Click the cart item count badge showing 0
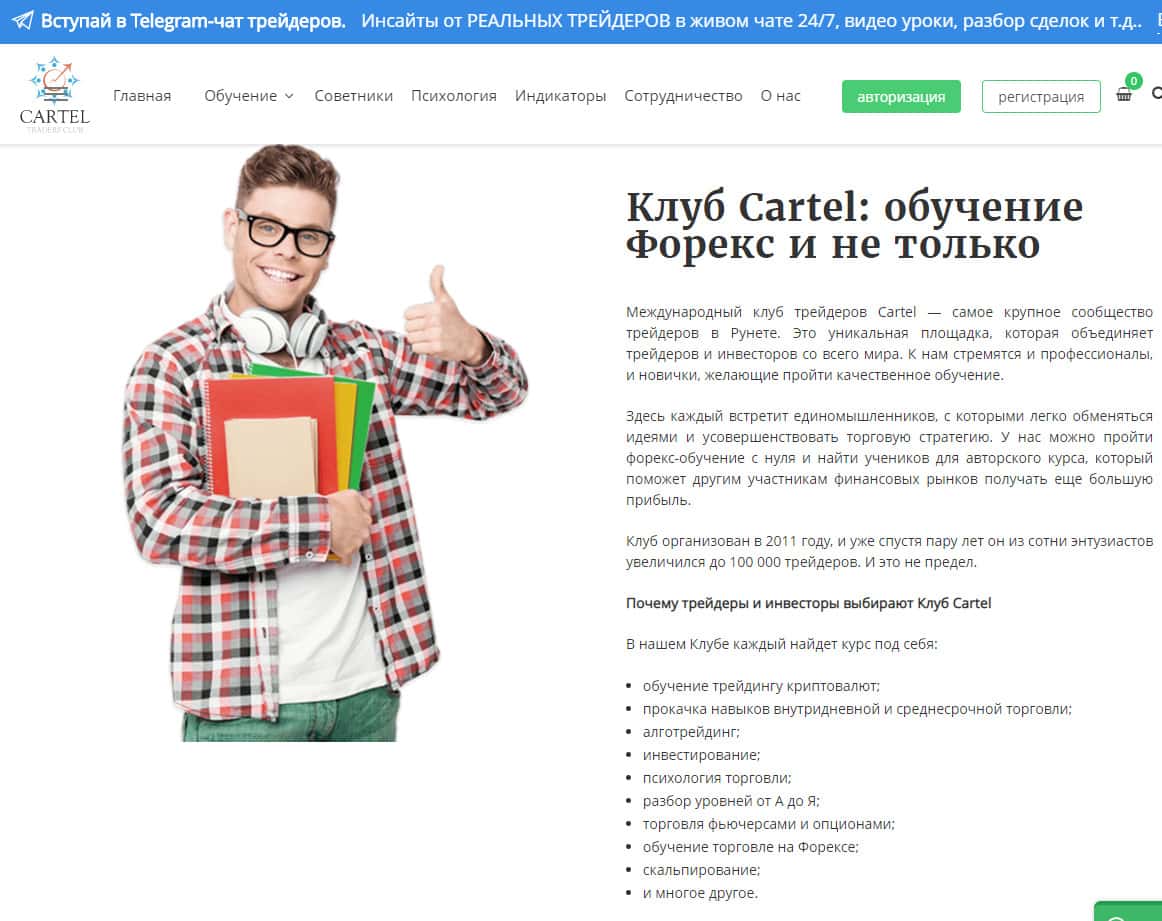 [1133, 81]
